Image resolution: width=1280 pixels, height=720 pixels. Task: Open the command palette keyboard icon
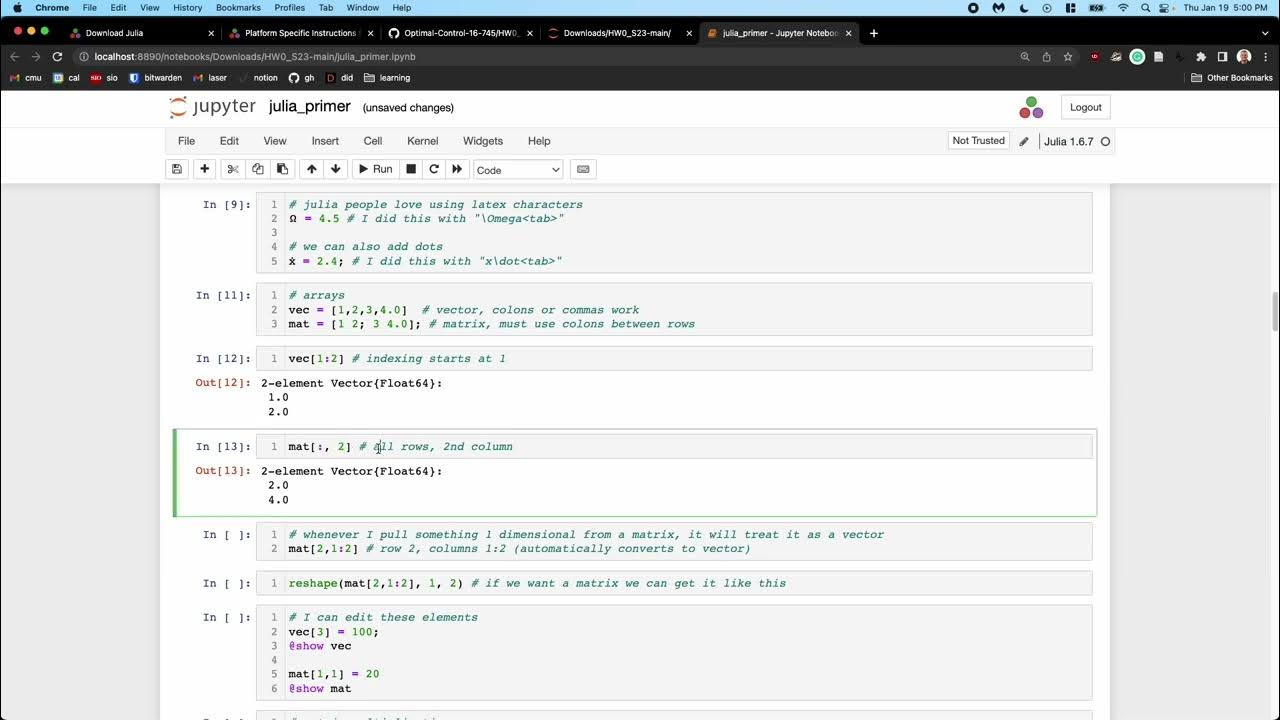coord(584,169)
